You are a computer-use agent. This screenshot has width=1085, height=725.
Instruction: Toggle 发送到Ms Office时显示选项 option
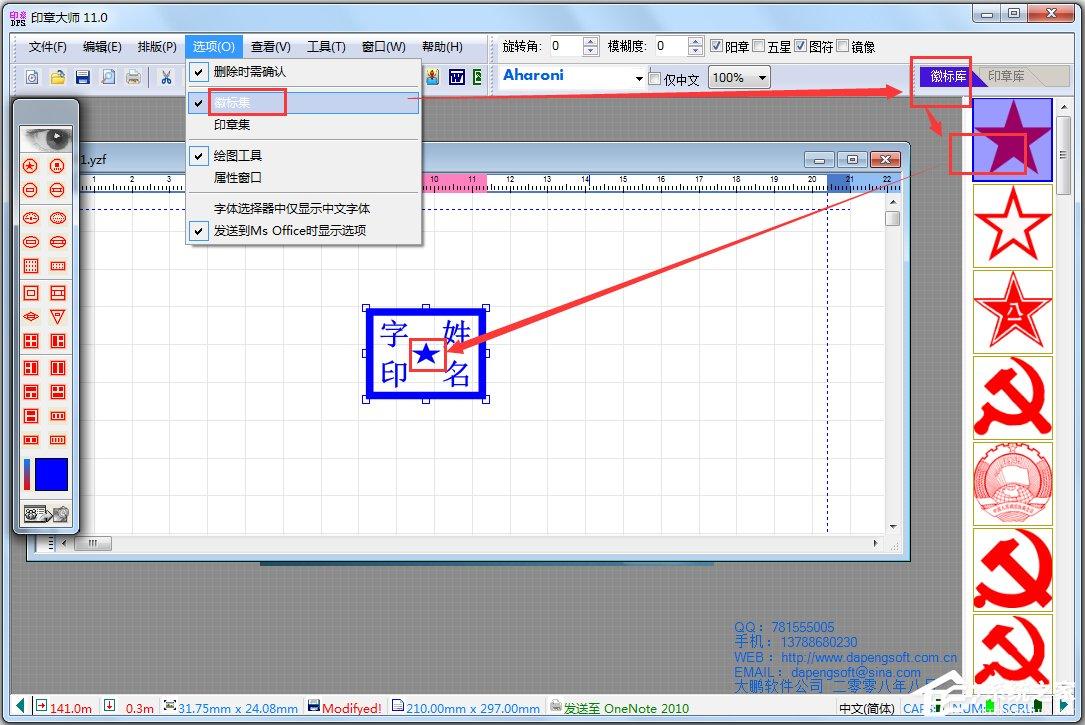click(304, 230)
